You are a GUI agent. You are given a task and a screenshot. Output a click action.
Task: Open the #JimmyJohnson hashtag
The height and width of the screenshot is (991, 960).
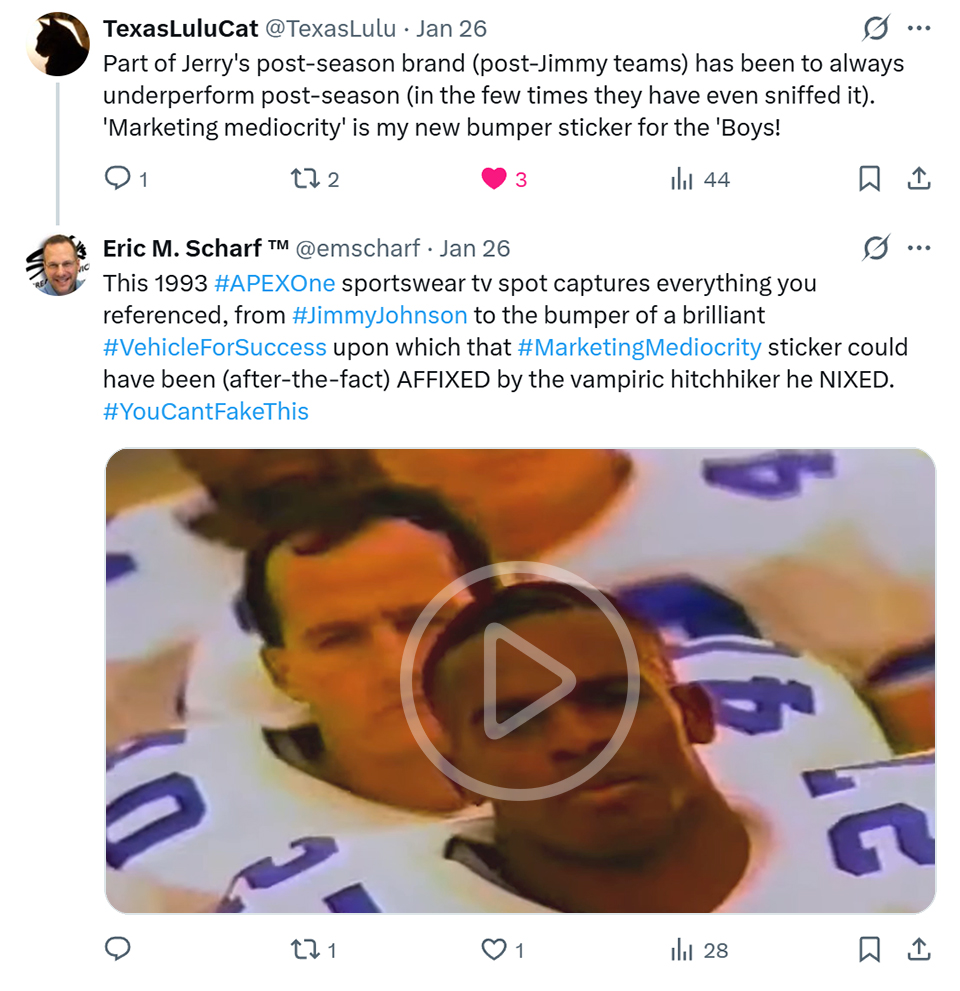tap(380, 315)
